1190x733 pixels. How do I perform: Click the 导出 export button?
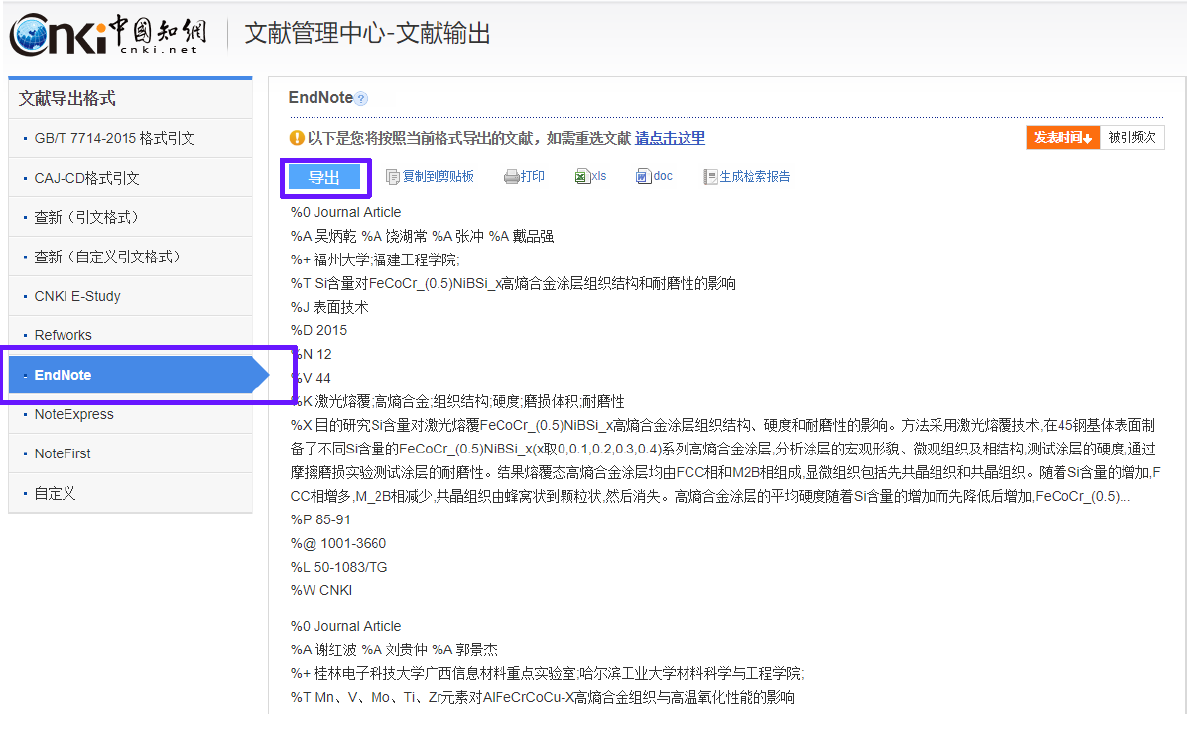click(325, 175)
